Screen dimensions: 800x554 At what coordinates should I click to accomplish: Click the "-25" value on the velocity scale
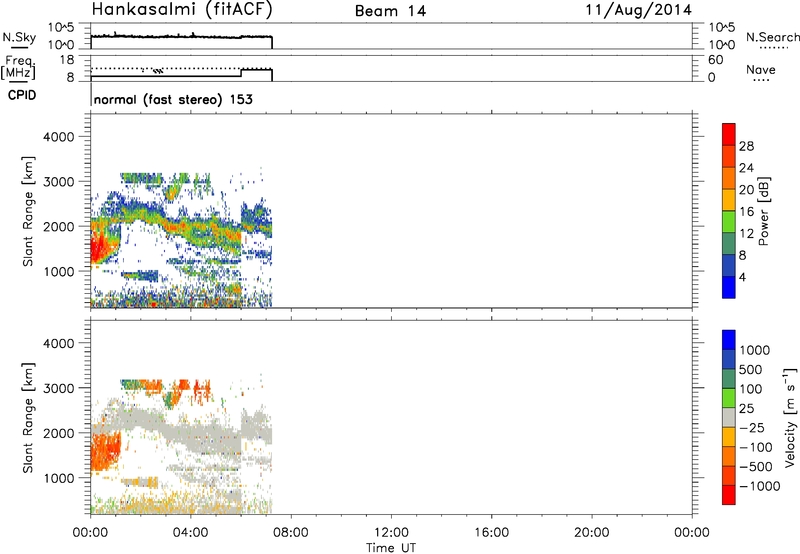(751, 427)
